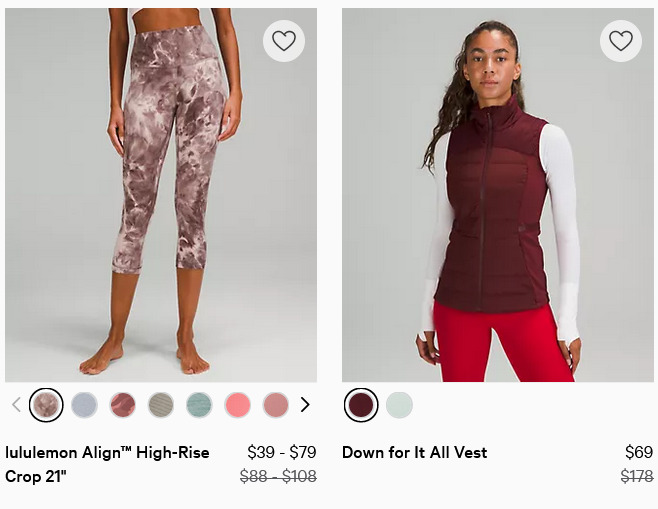The image size is (658, 509).
Task: Add Align High-Rise Crop to wishlist heart
Action: (284, 41)
